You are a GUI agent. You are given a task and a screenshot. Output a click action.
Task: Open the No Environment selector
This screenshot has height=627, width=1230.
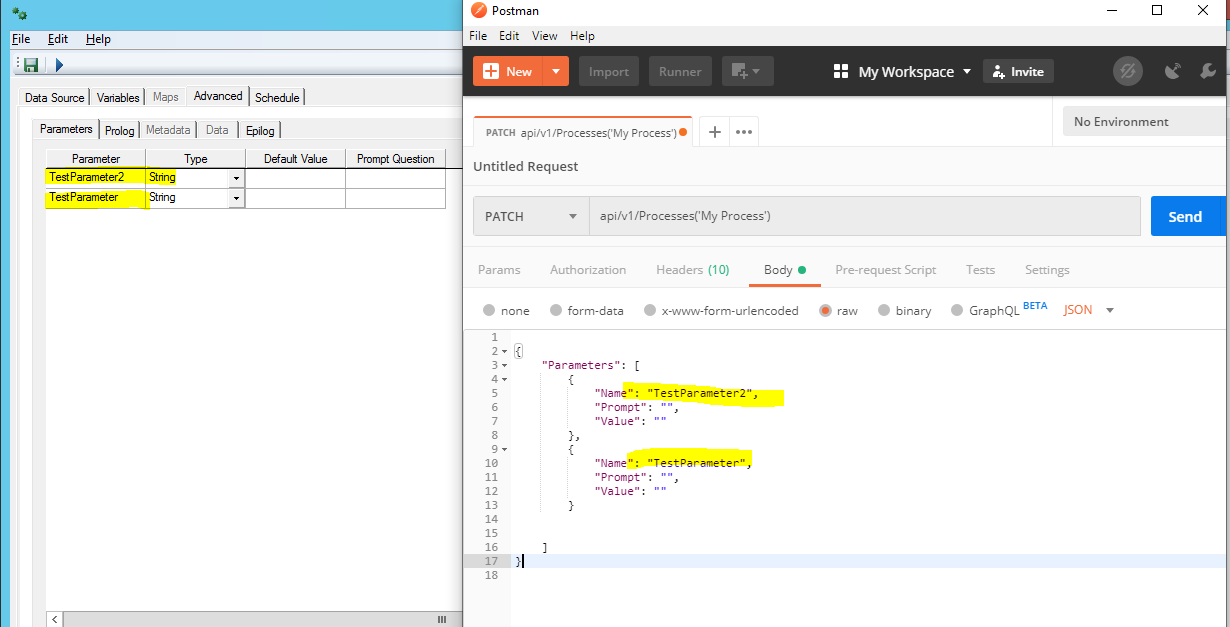(x=1146, y=122)
